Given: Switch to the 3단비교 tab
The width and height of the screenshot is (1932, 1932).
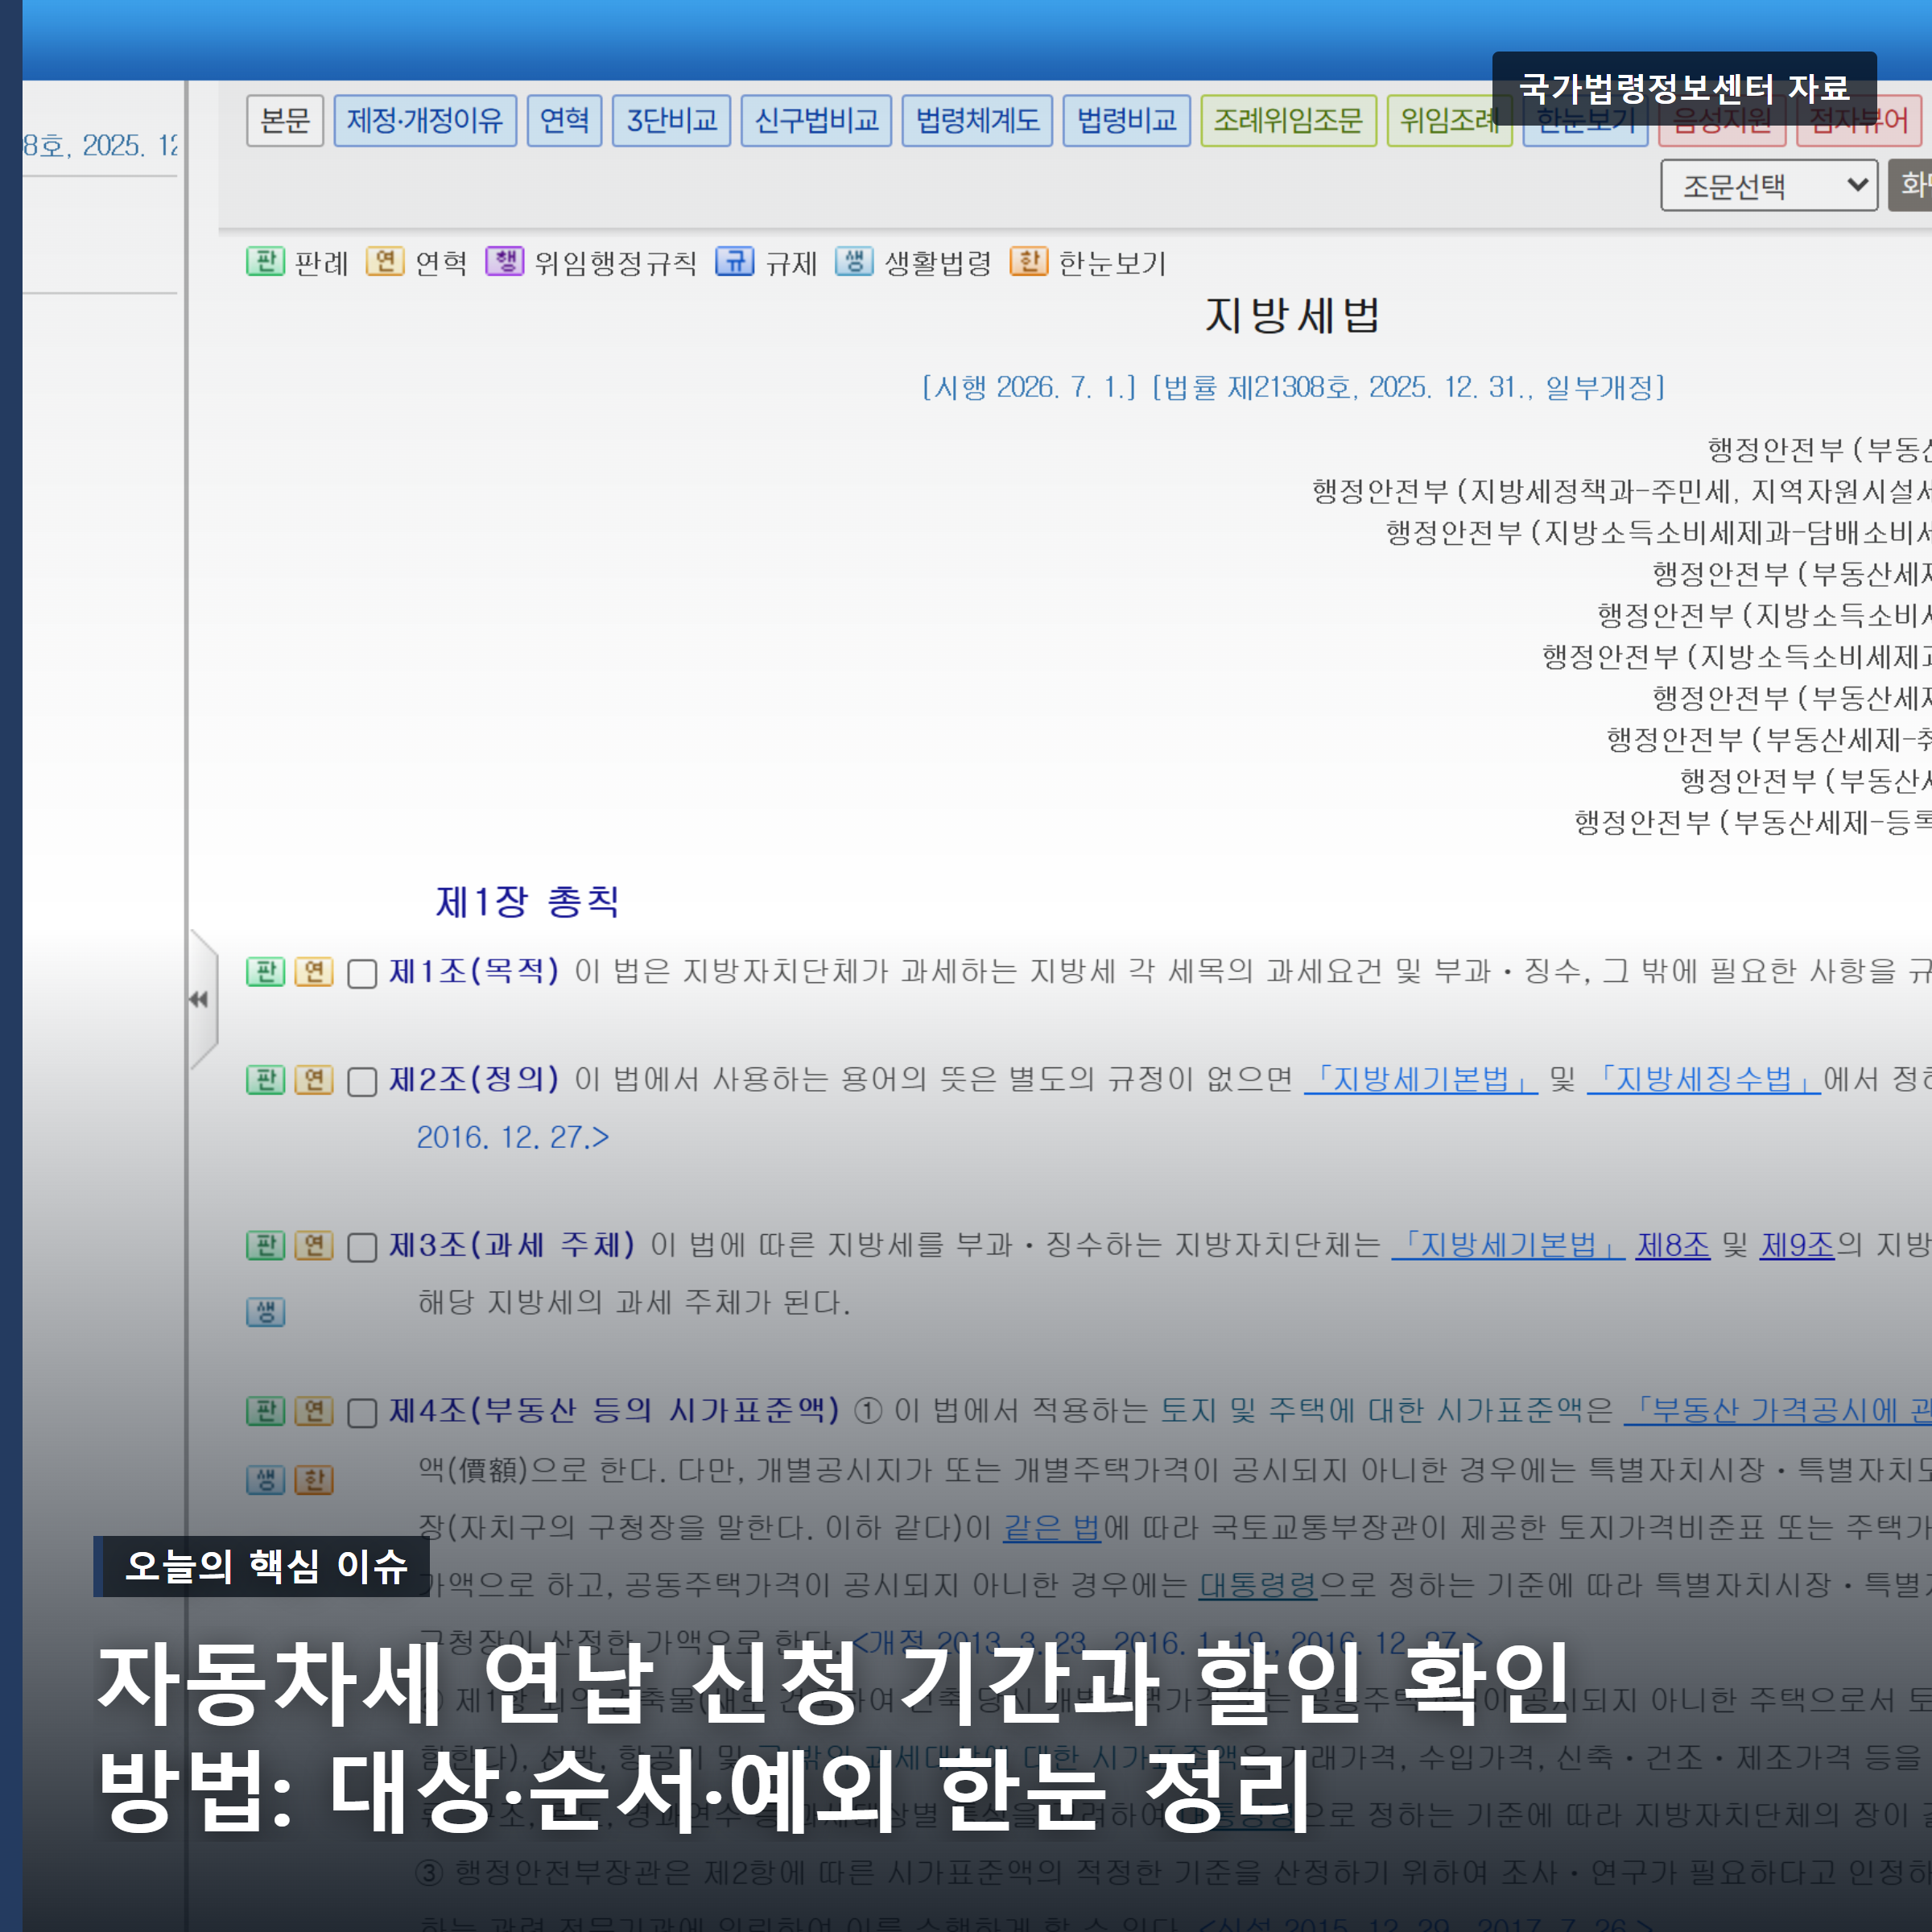Looking at the screenshot, I should 671,121.
